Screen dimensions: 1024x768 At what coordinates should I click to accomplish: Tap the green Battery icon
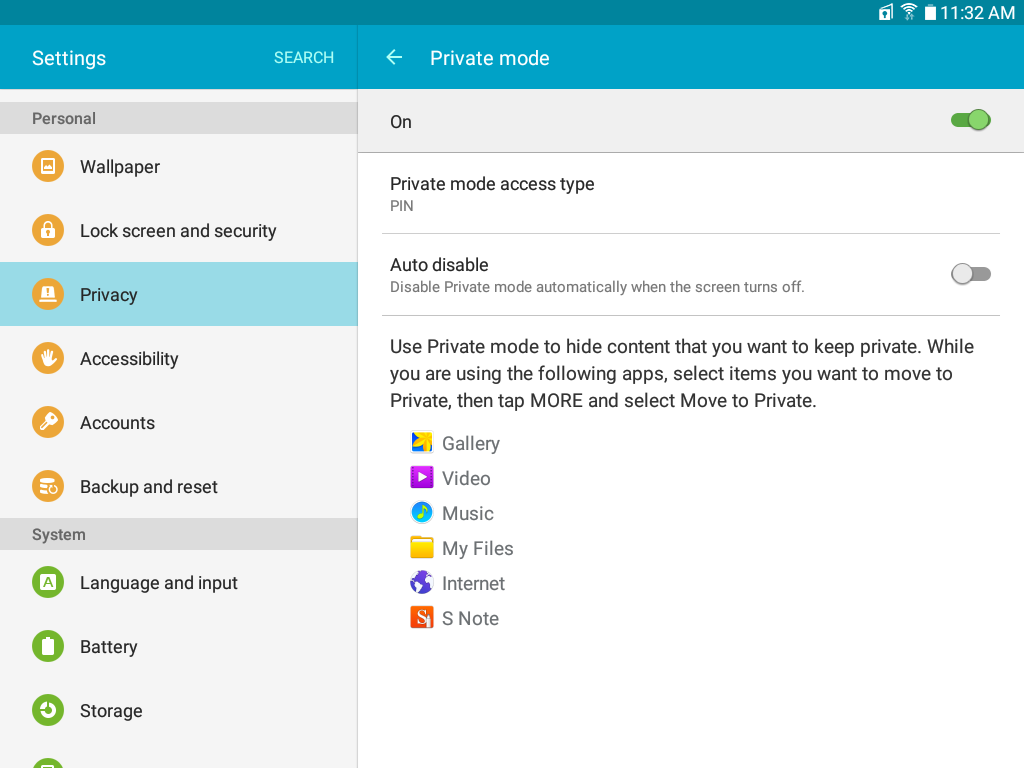48,646
